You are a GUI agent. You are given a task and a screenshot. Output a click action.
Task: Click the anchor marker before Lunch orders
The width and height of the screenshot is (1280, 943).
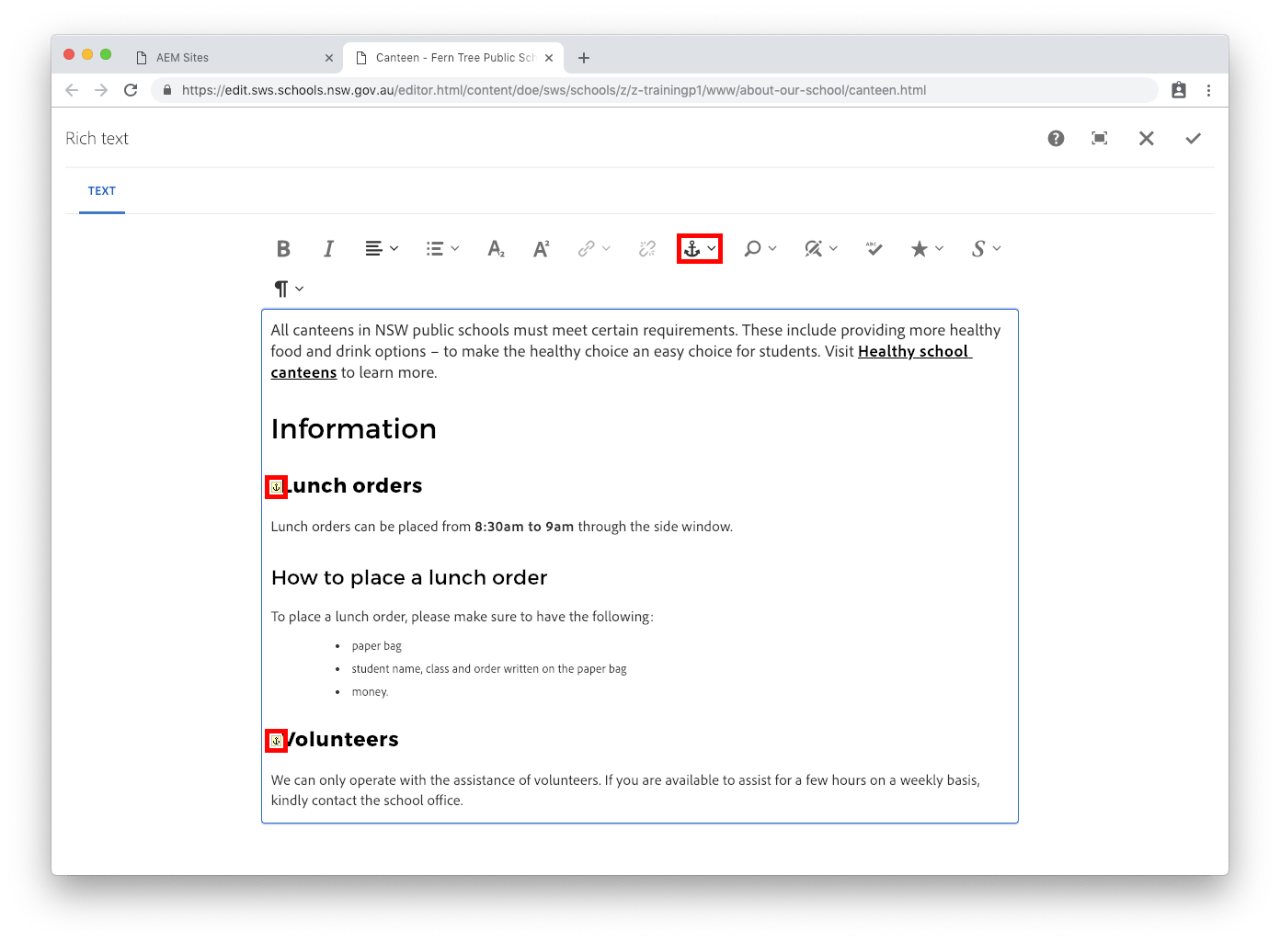276,487
